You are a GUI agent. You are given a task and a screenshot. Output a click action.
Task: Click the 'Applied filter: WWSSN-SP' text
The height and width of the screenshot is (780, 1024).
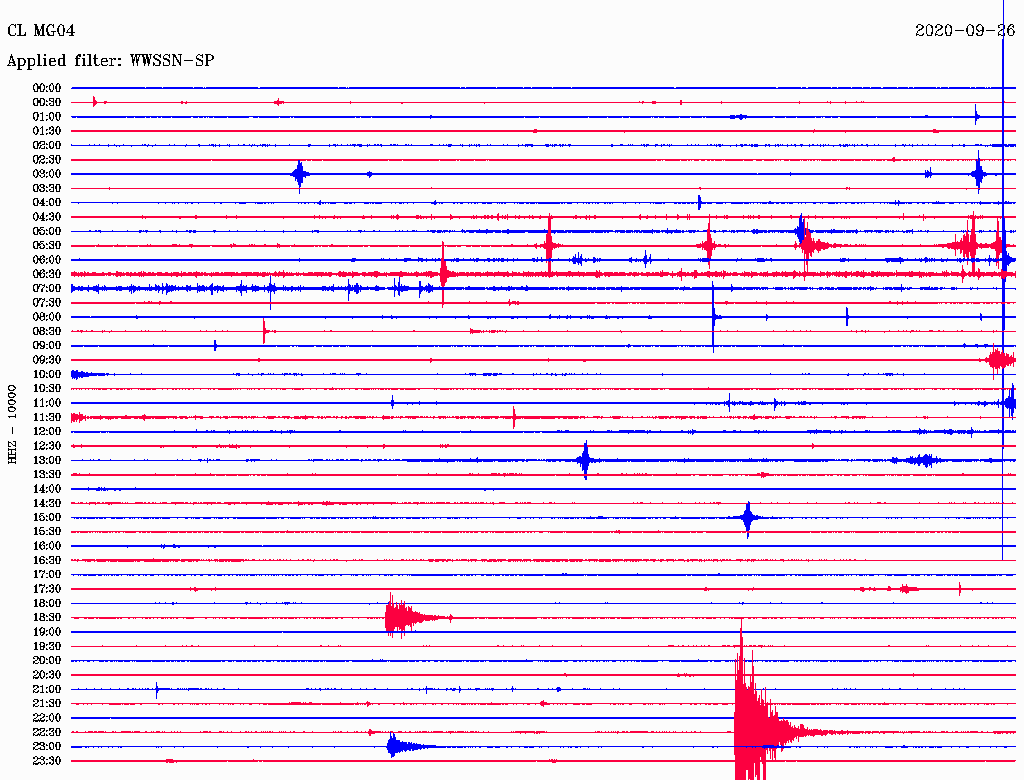click(x=110, y=61)
